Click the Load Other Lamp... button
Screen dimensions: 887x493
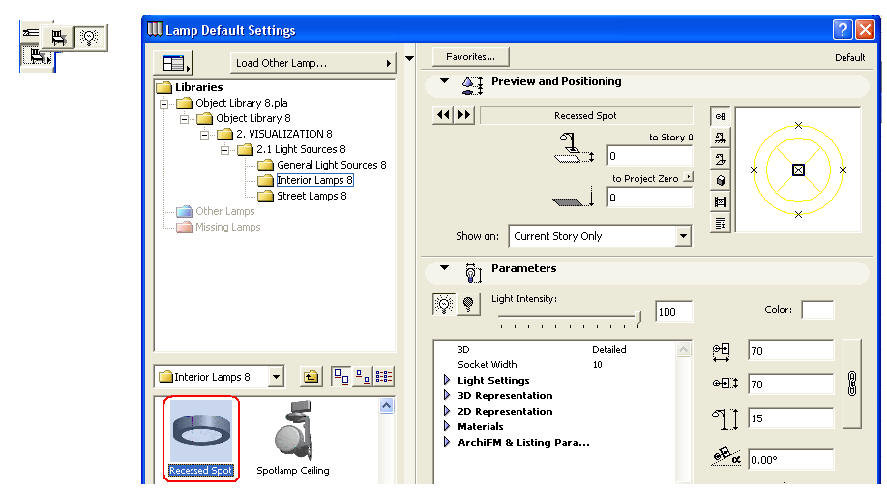point(312,63)
